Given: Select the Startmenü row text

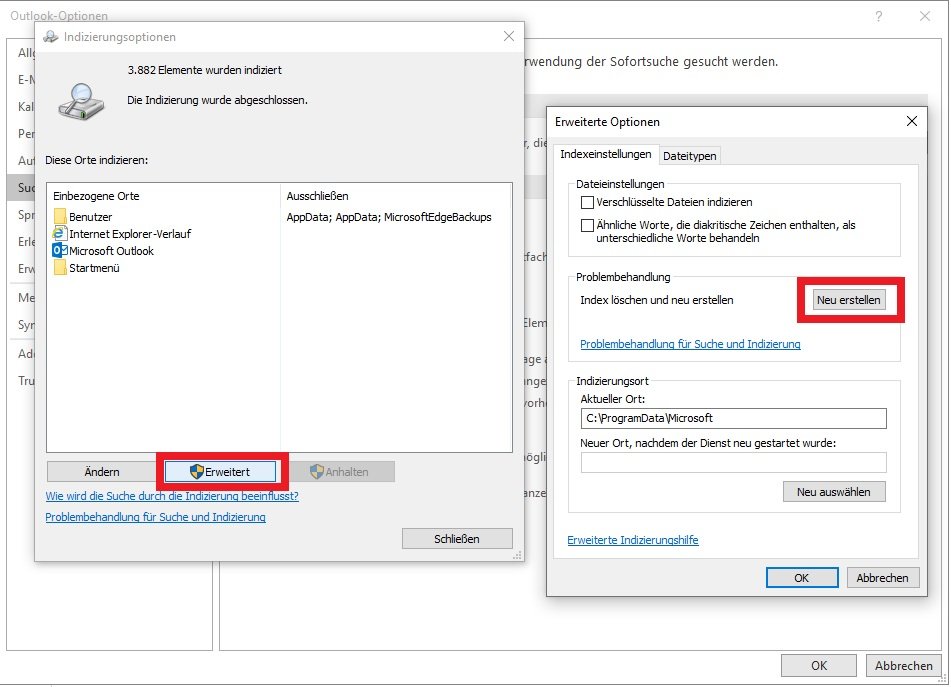Looking at the screenshot, I should point(94,268).
